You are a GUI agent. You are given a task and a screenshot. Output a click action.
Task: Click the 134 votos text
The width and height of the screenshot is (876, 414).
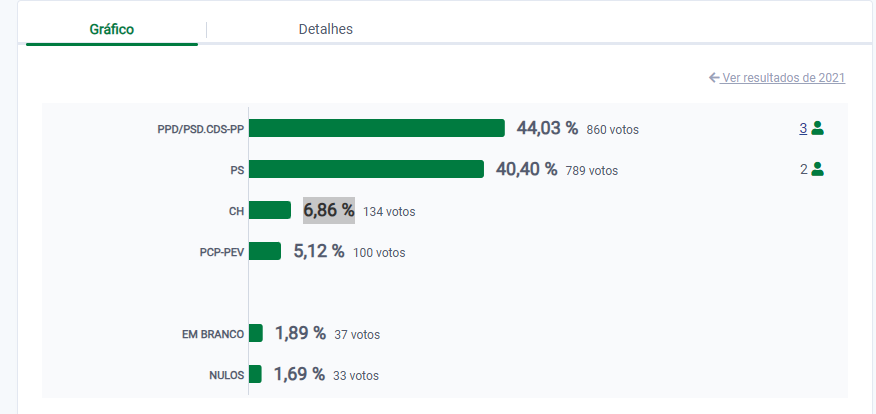[x=389, y=212]
